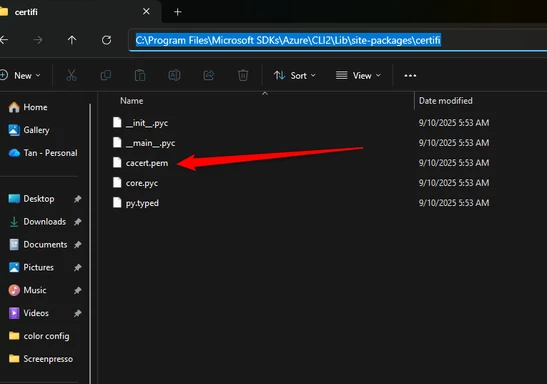Open Tan - Personal OneDrive folder
Screen dimensions: 547x384
pyautogui.click(x=43, y=153)
